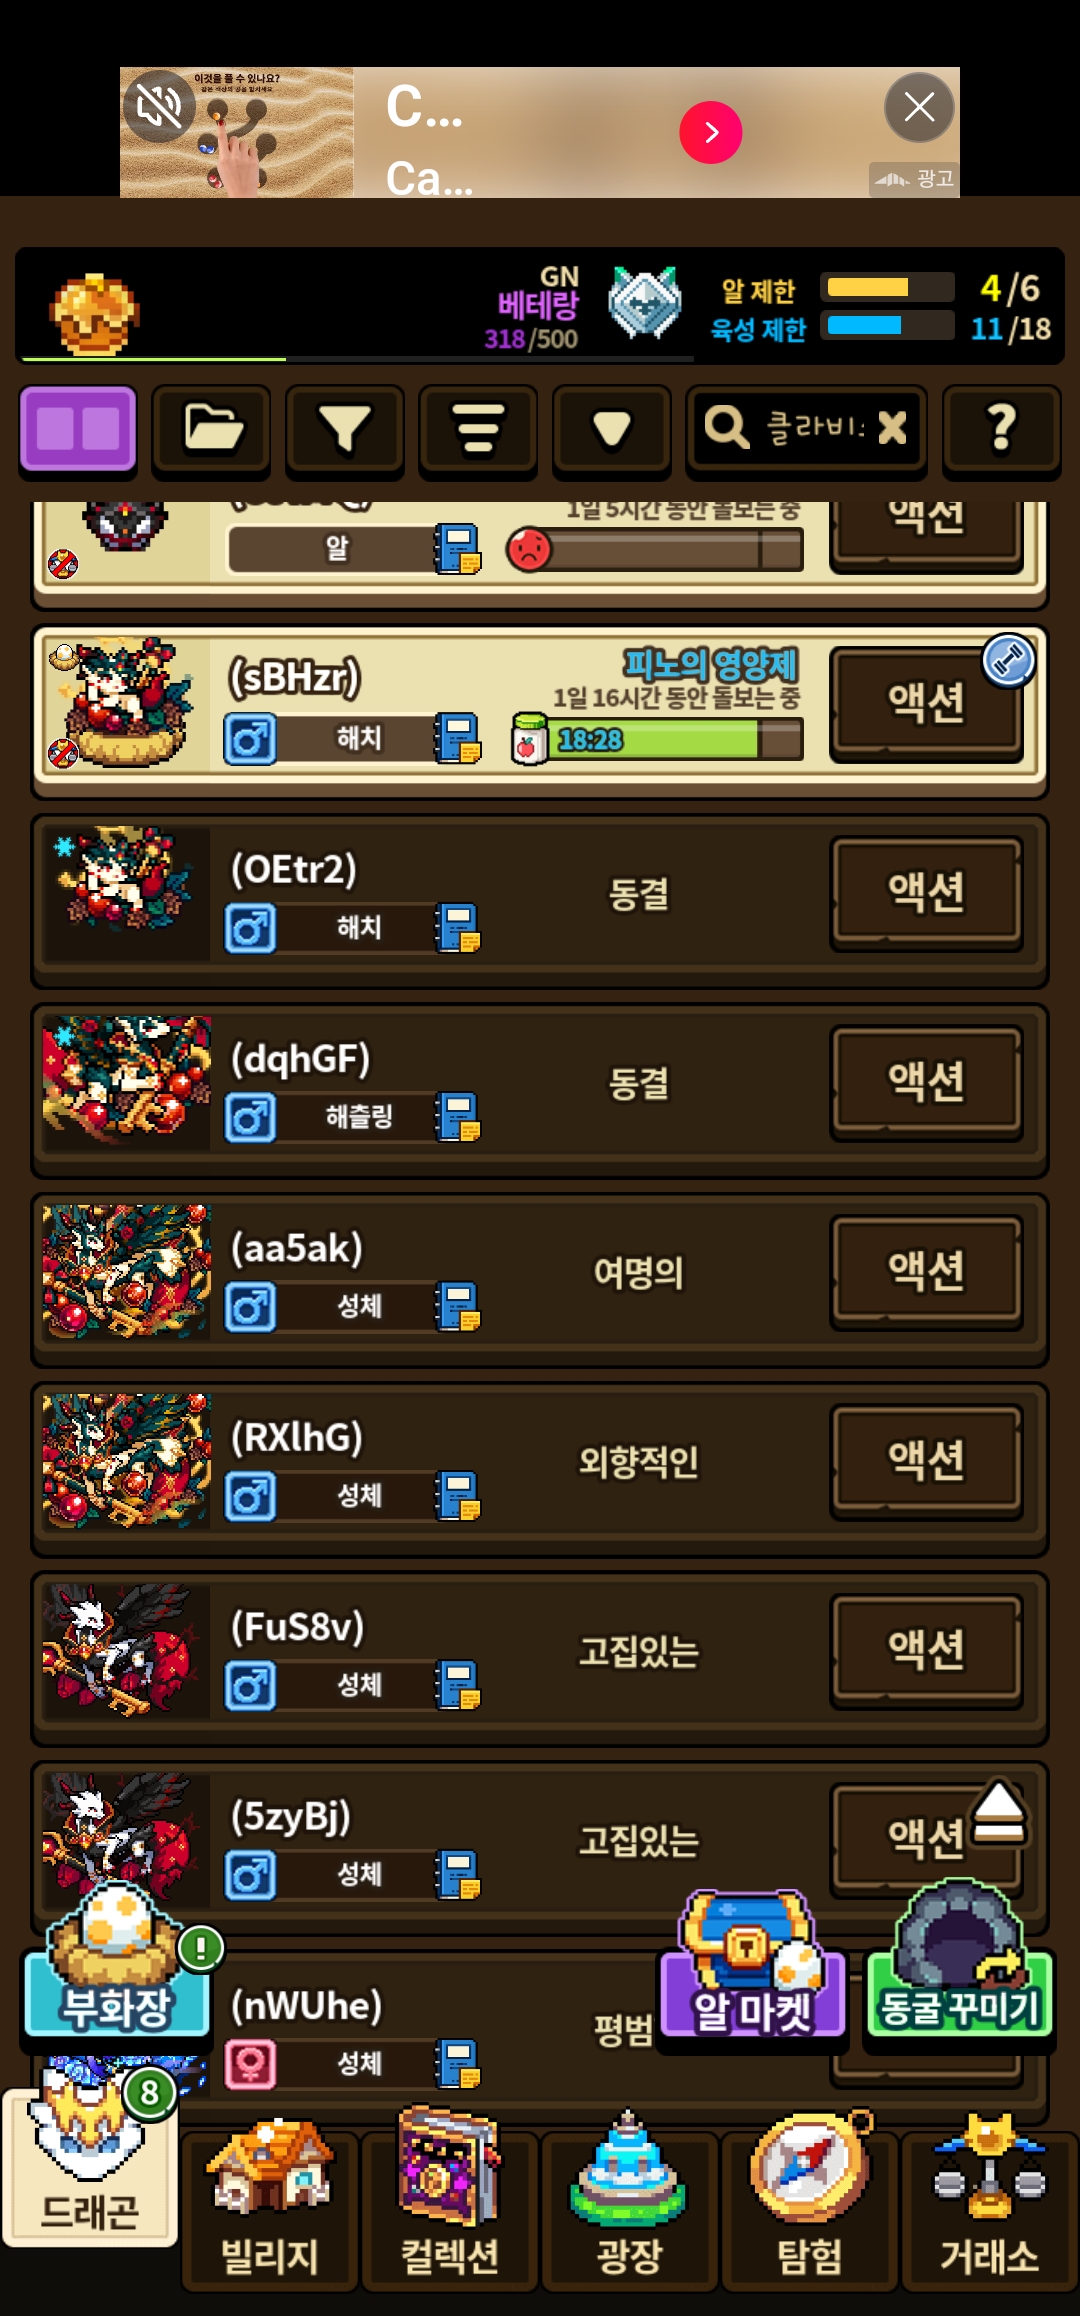Open the folder icon in toolbar

(x=211, y=429)
